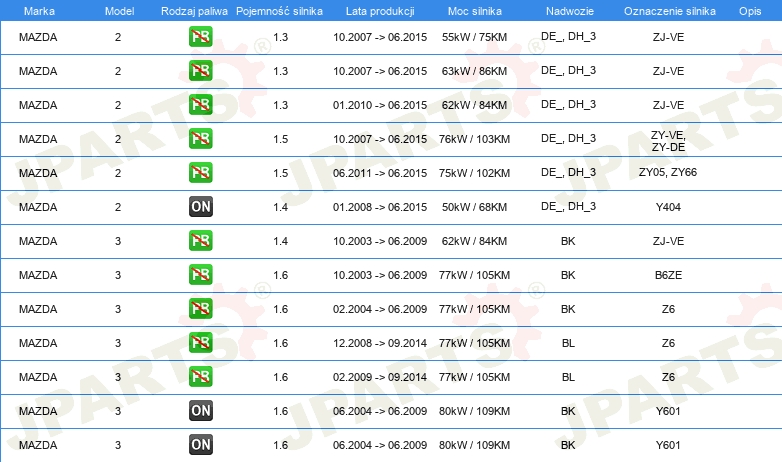Click the ZY05, ZY66 engine code
Viewport: 782px width, 462px height.
coord(668,173)
